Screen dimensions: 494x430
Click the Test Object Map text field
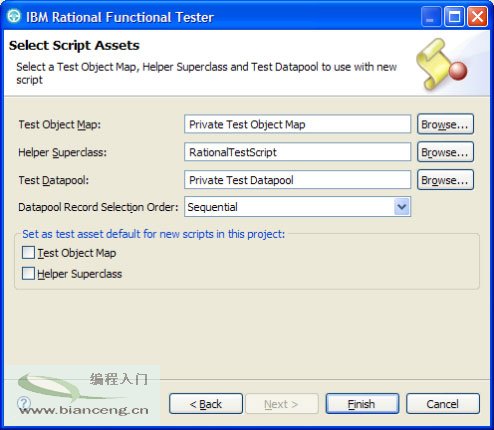coord(297,124)
